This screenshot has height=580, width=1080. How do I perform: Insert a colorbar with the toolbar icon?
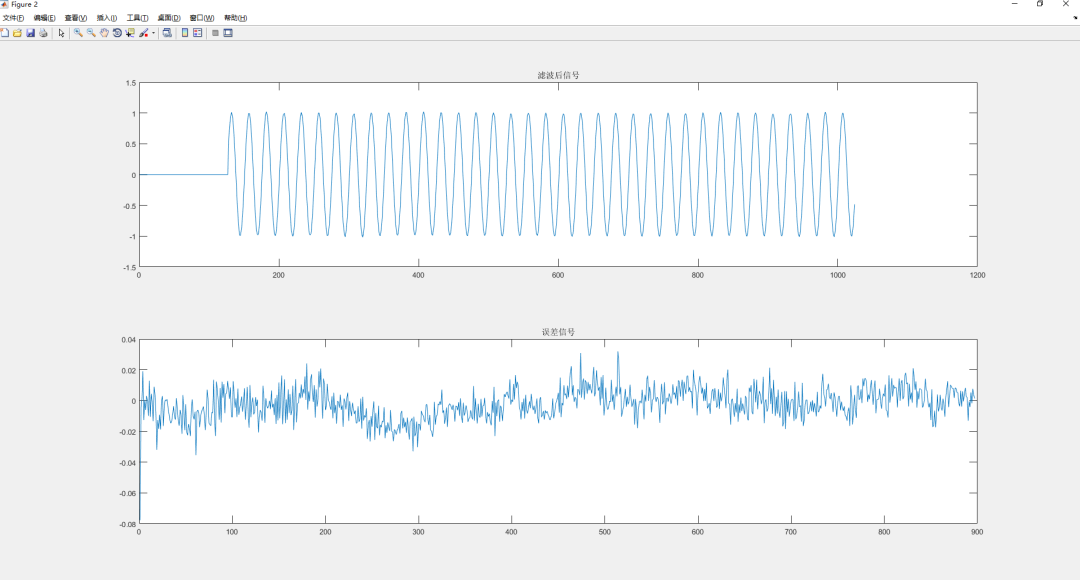185,32
